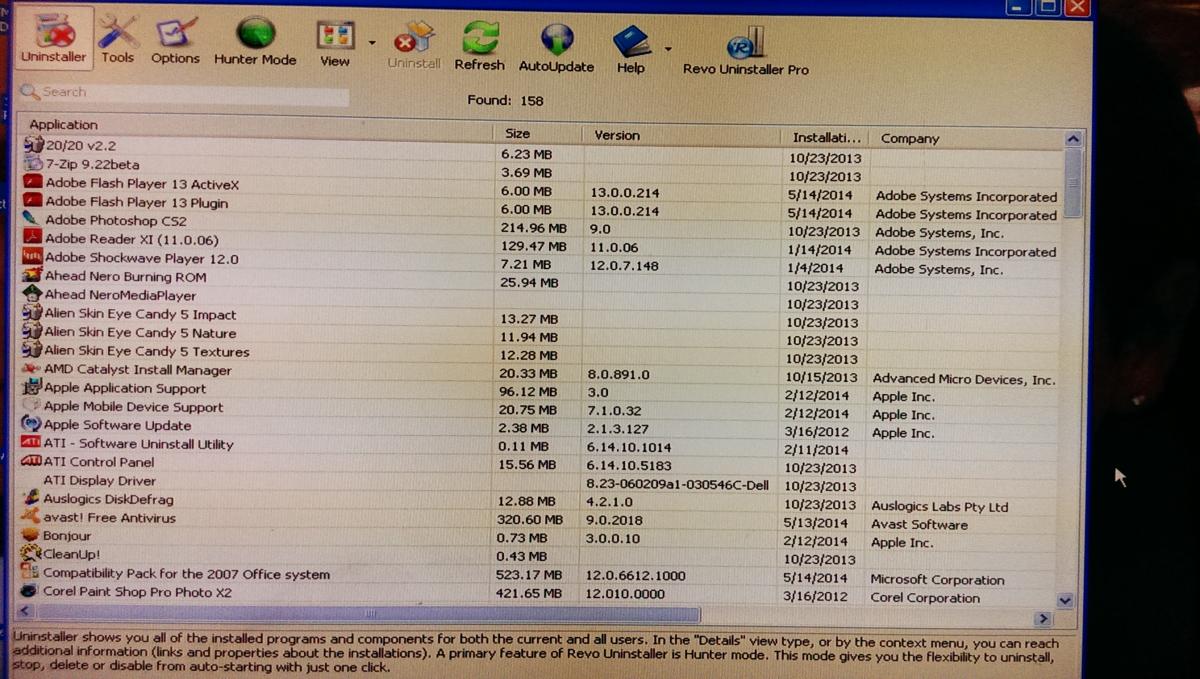Select the 7-Zip 9.22beta icon
The height and width of the screenshot is (679, 1200).
pos(32,164)
